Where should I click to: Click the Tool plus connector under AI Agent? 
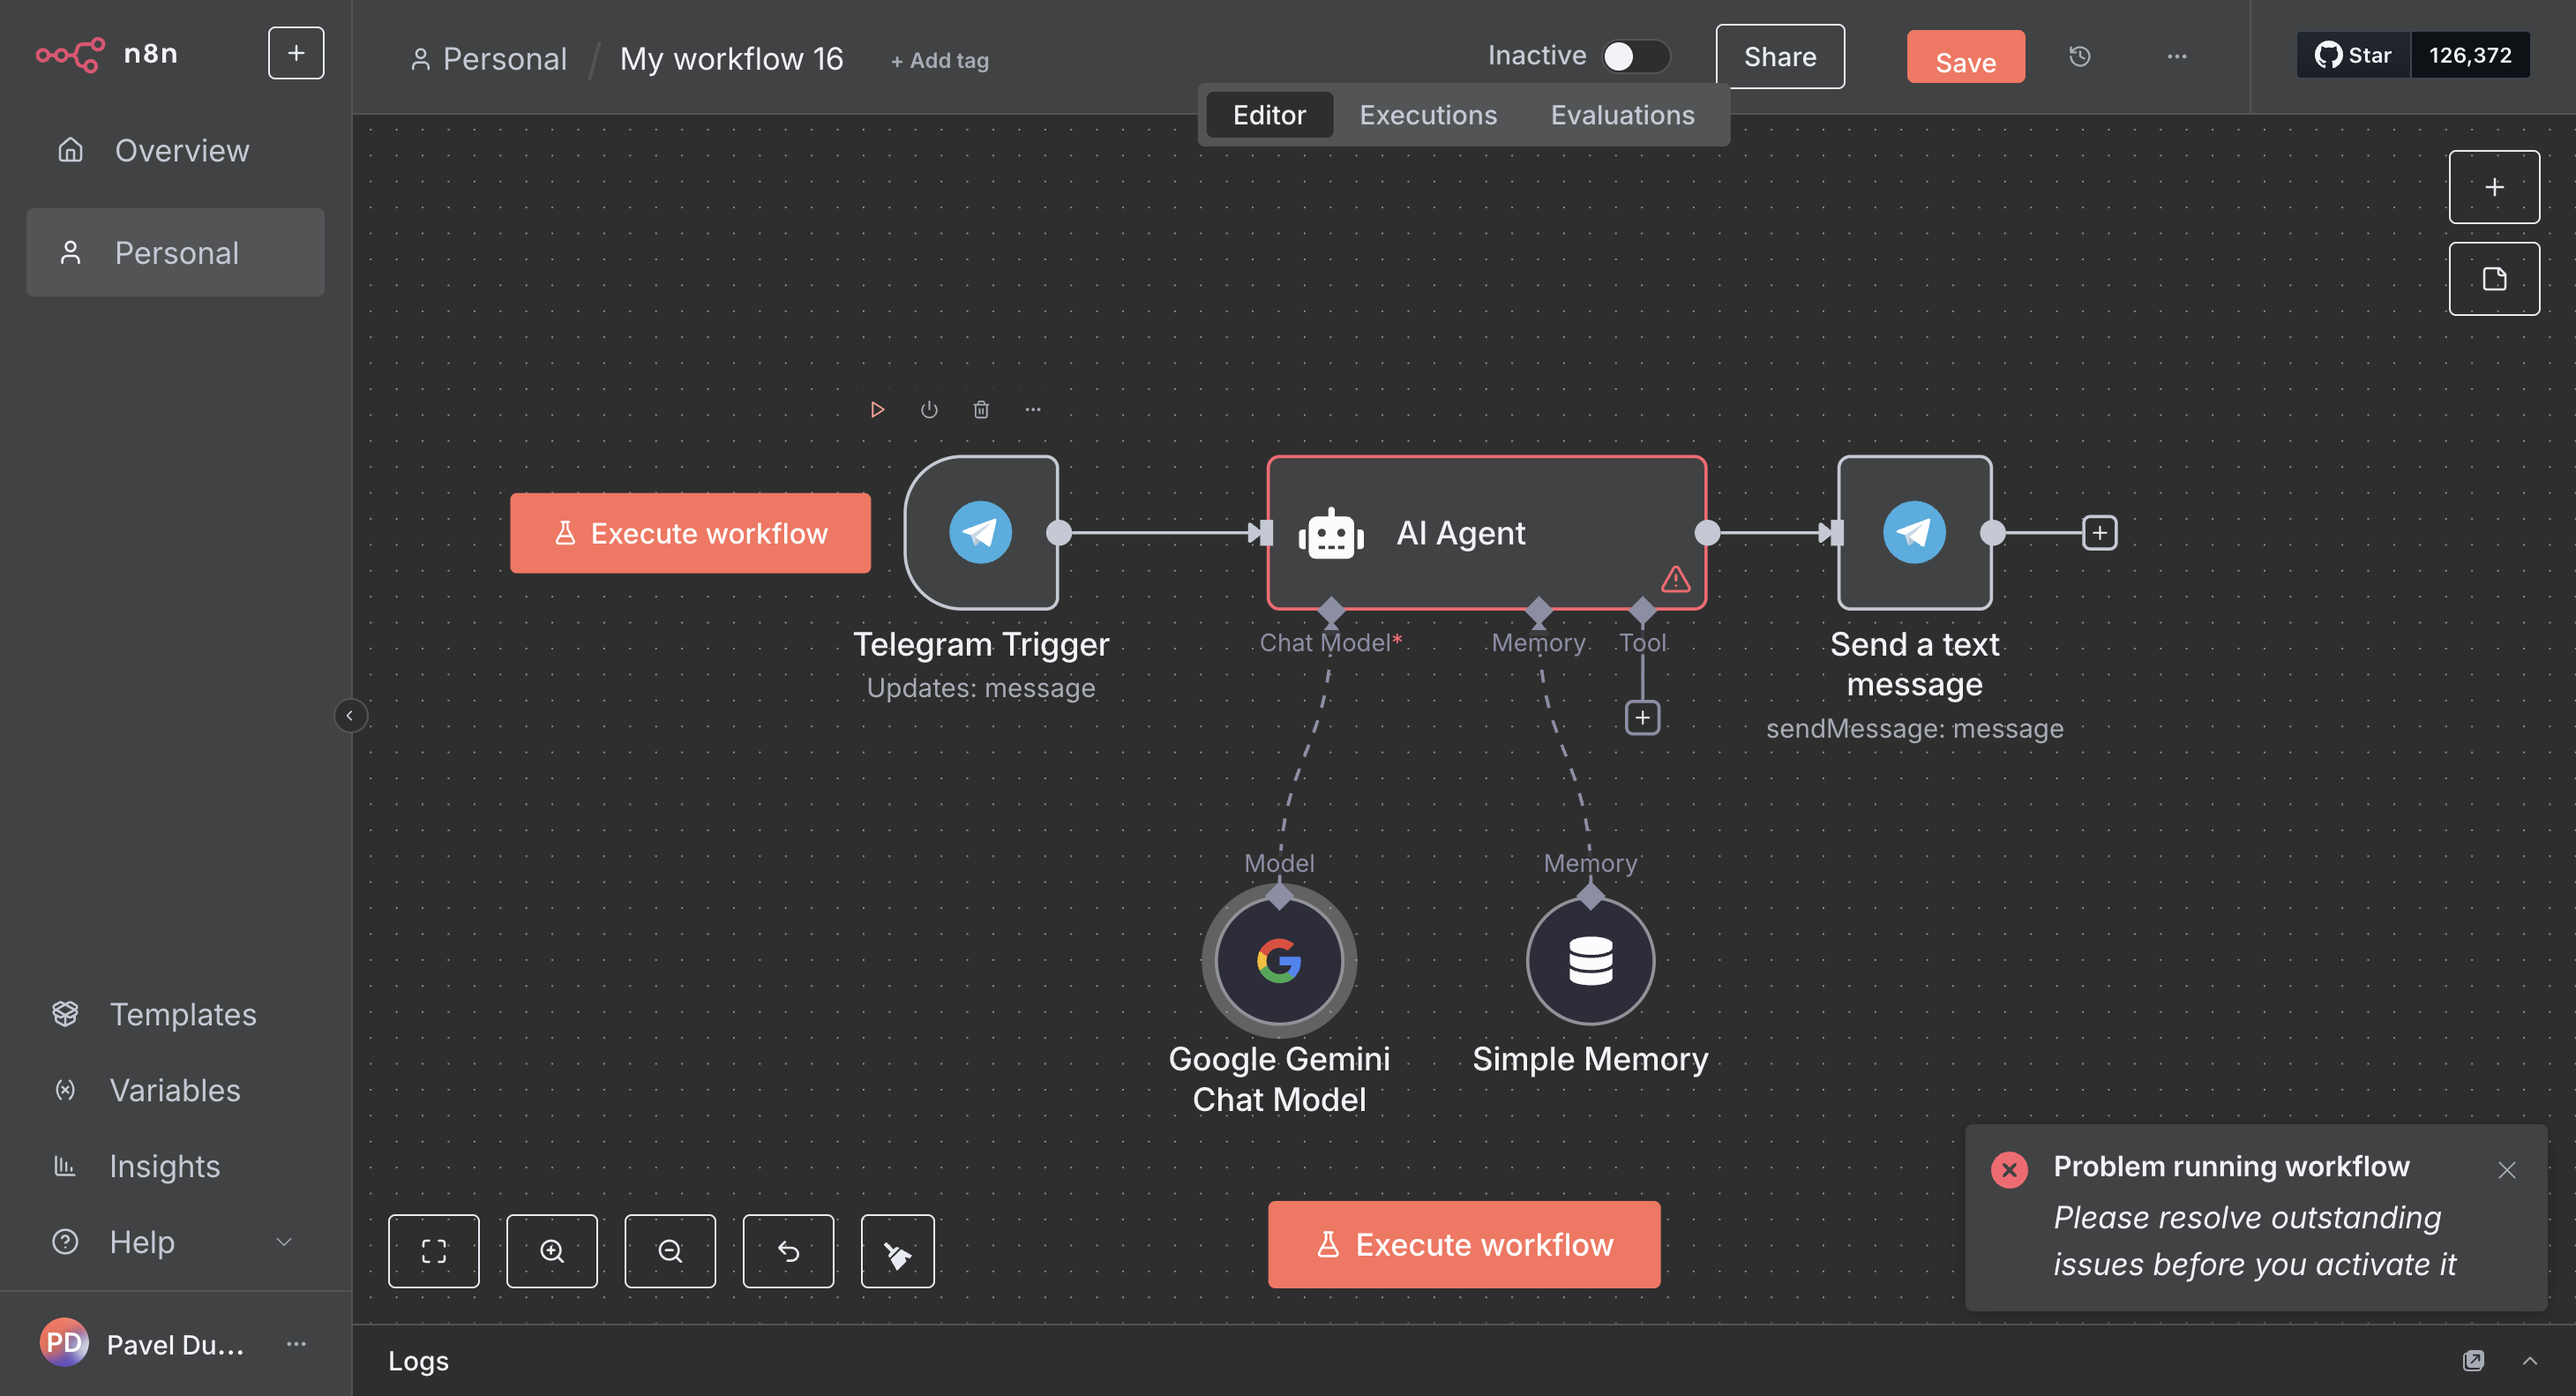pyautogui.click(x=1642, y=717)
